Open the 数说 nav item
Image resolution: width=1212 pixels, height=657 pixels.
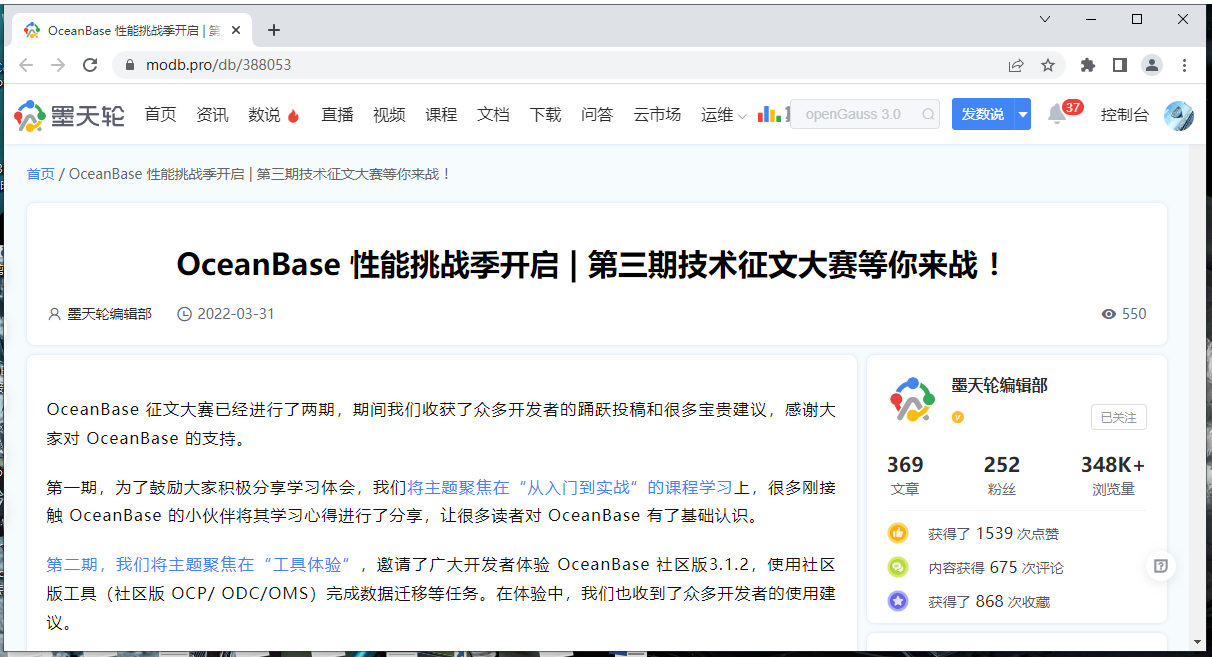[x=264, y=115]
